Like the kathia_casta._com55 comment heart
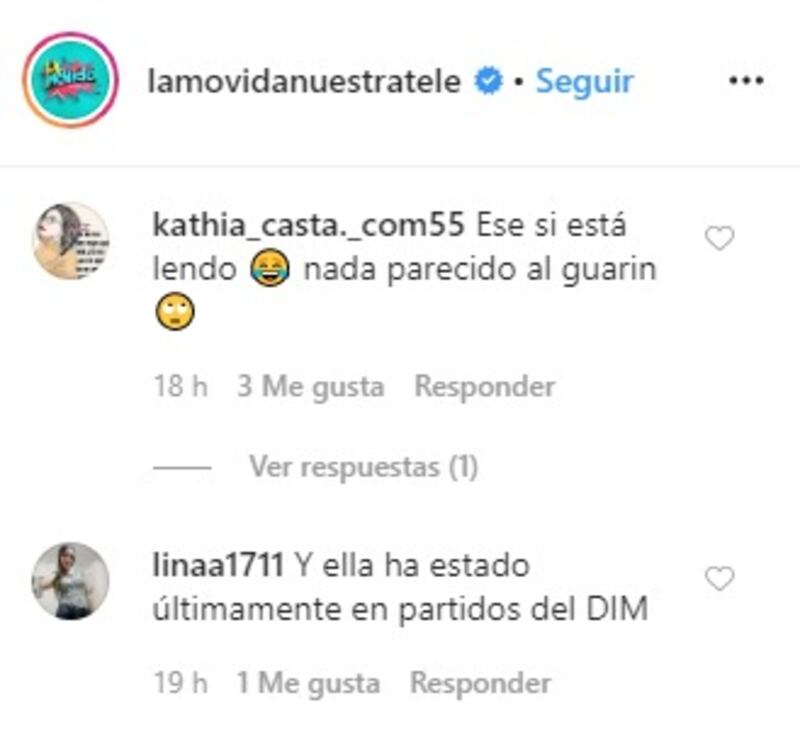The width and height of the screenshot is (800, 744). (719, 238)
